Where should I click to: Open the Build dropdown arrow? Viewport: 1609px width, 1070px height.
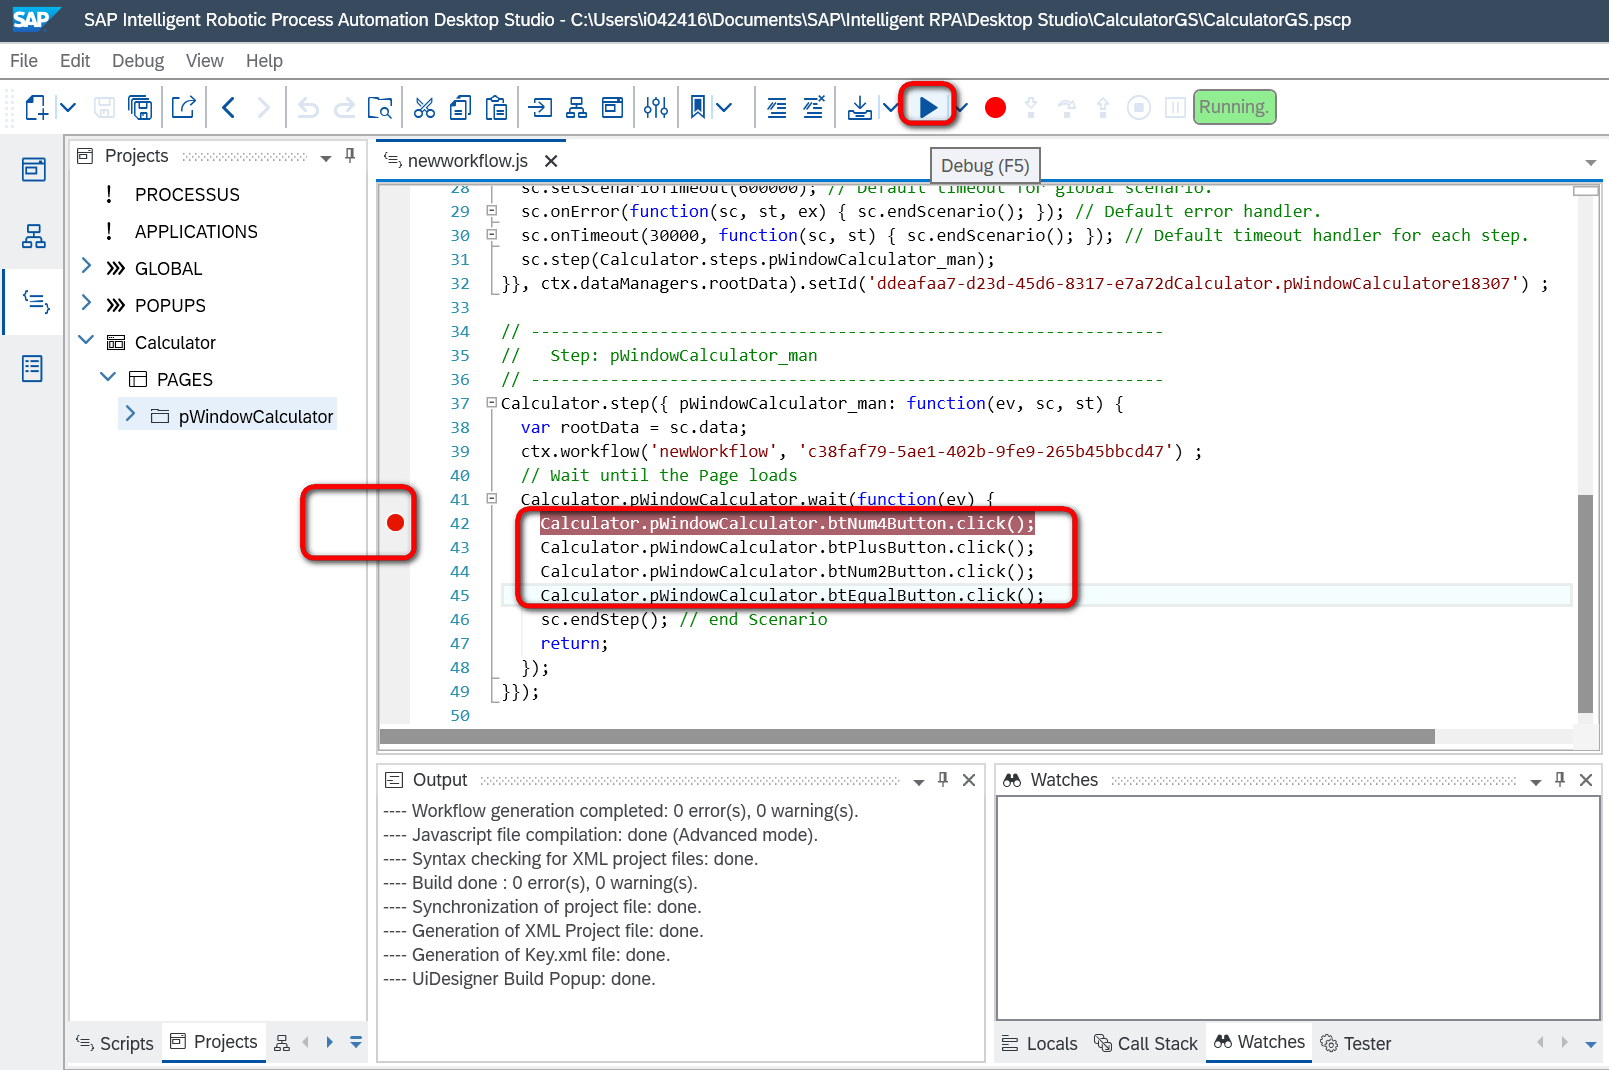889,107
